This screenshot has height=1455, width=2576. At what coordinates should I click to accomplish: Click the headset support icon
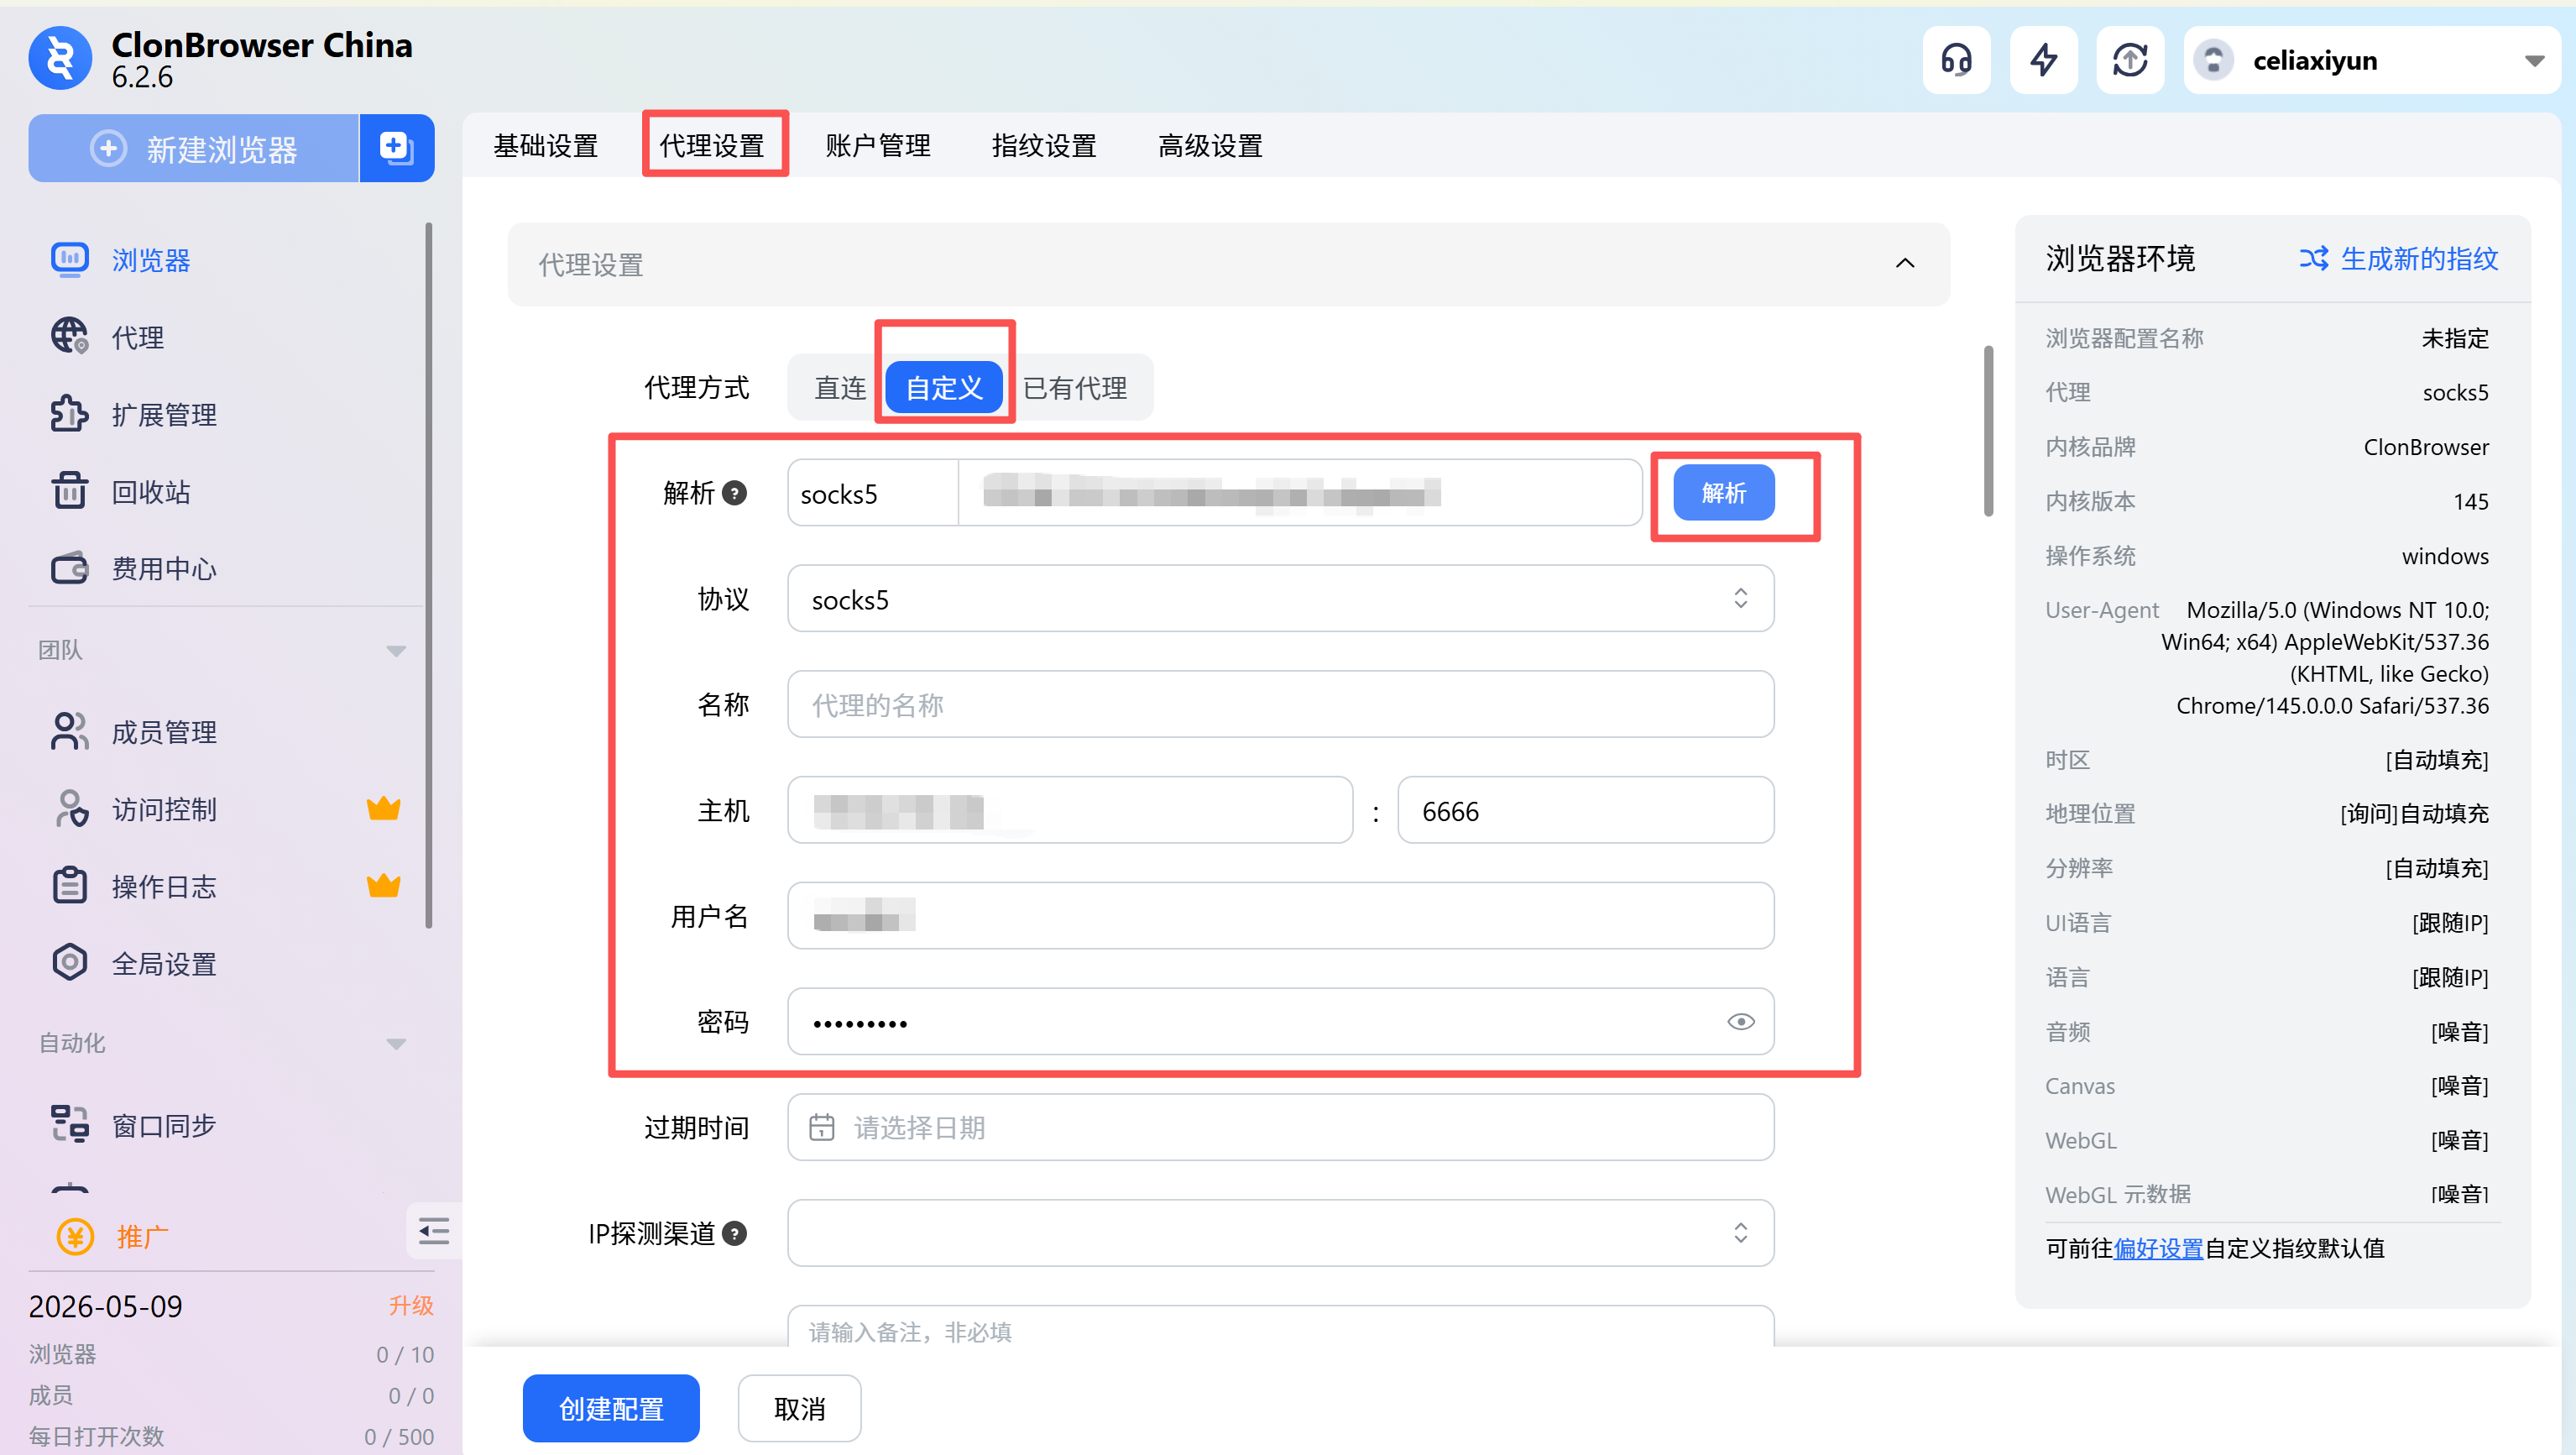[1956, 59]
